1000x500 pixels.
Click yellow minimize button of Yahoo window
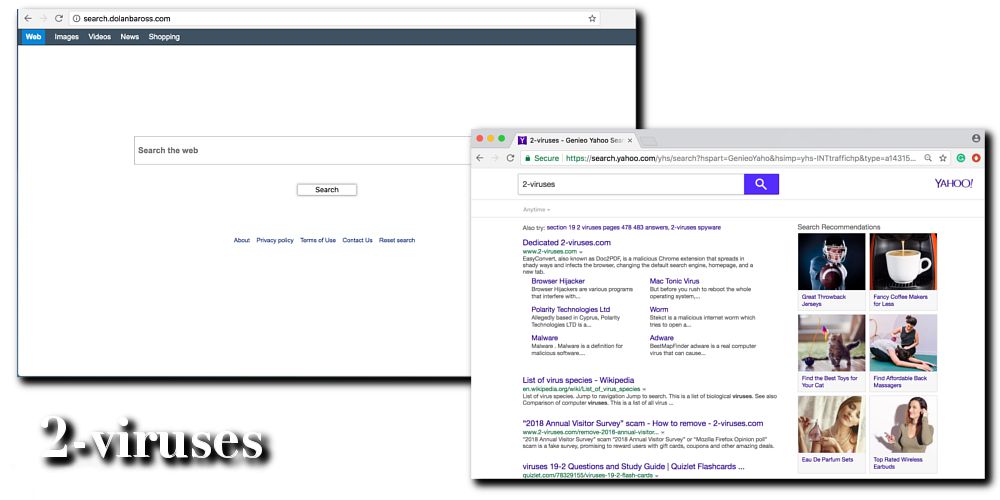coord(490,138)
